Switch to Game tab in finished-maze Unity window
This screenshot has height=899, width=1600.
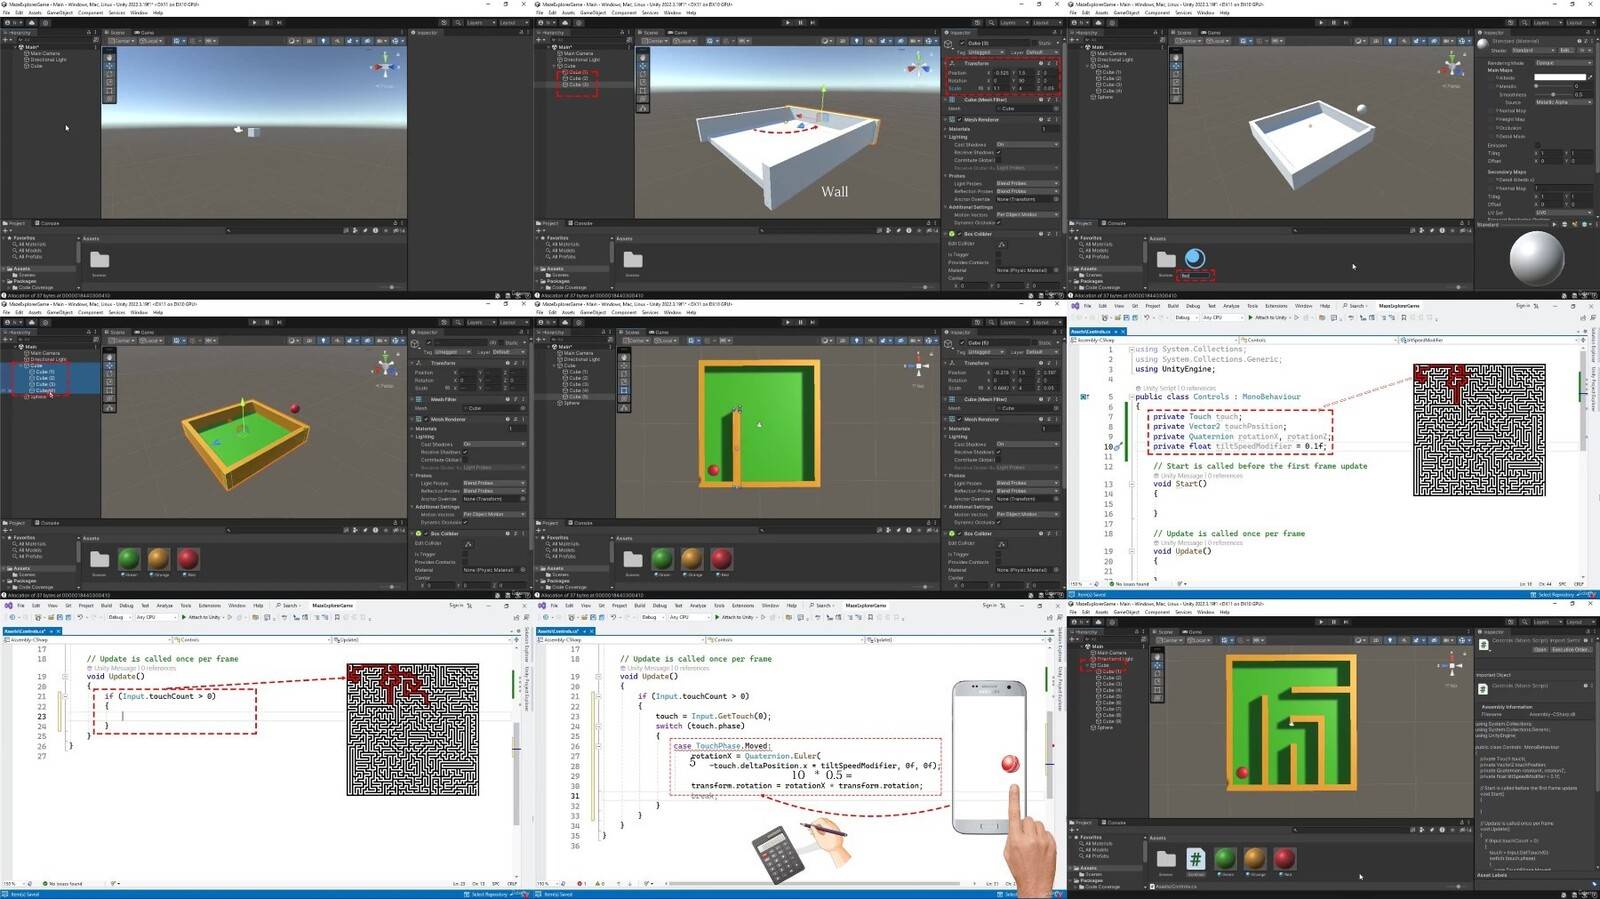point(1192,632)
